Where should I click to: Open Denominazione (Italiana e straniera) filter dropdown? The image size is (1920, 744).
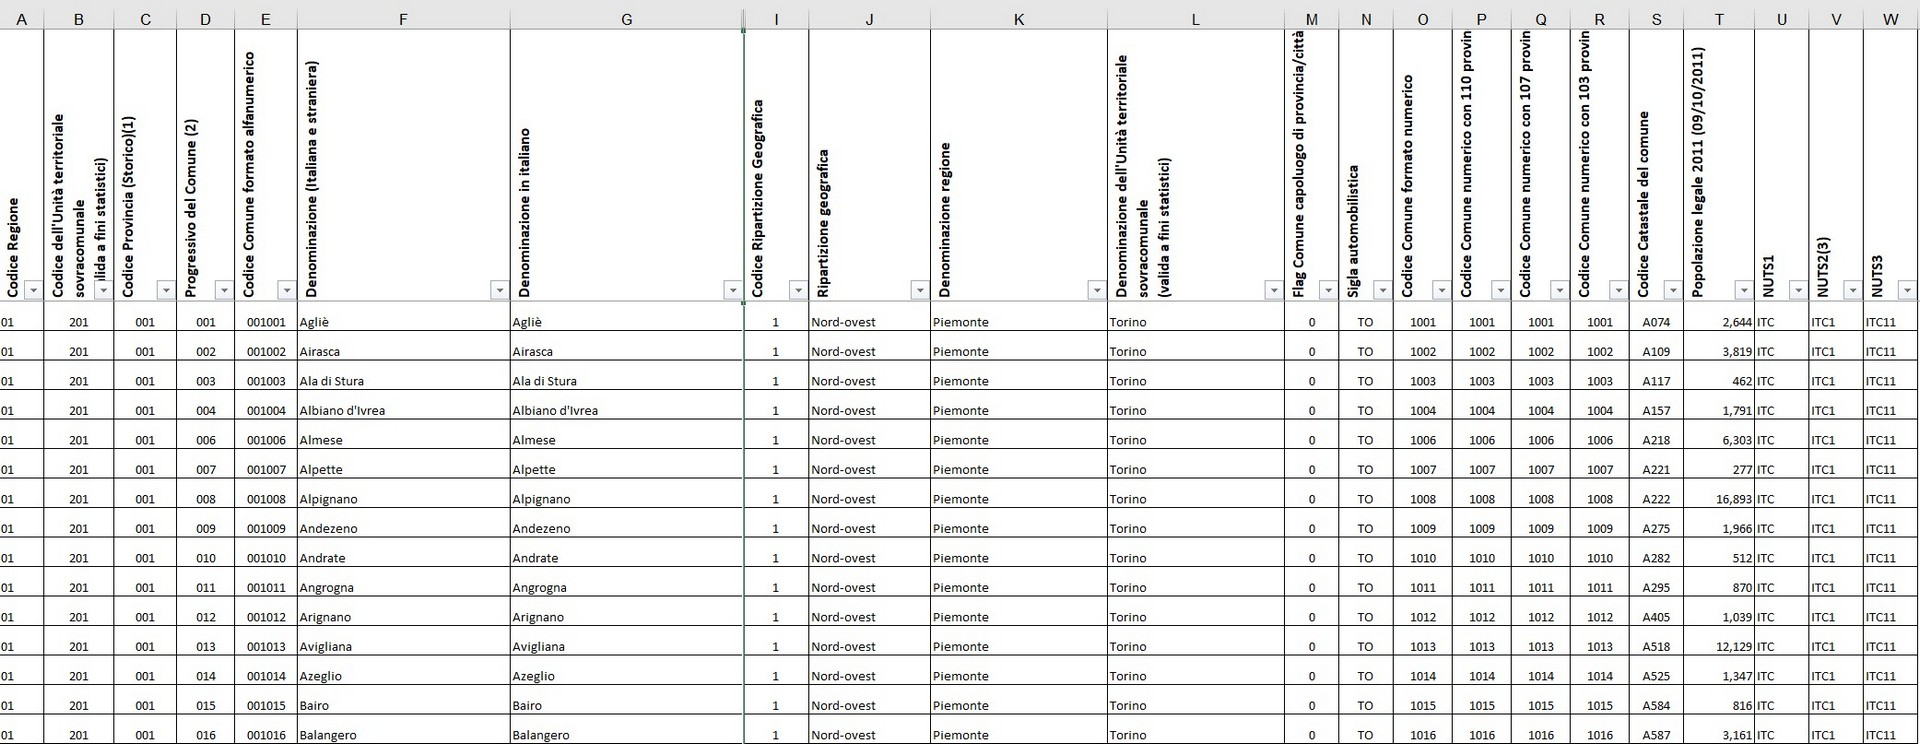pyautogui.click(x=499, y=290)
